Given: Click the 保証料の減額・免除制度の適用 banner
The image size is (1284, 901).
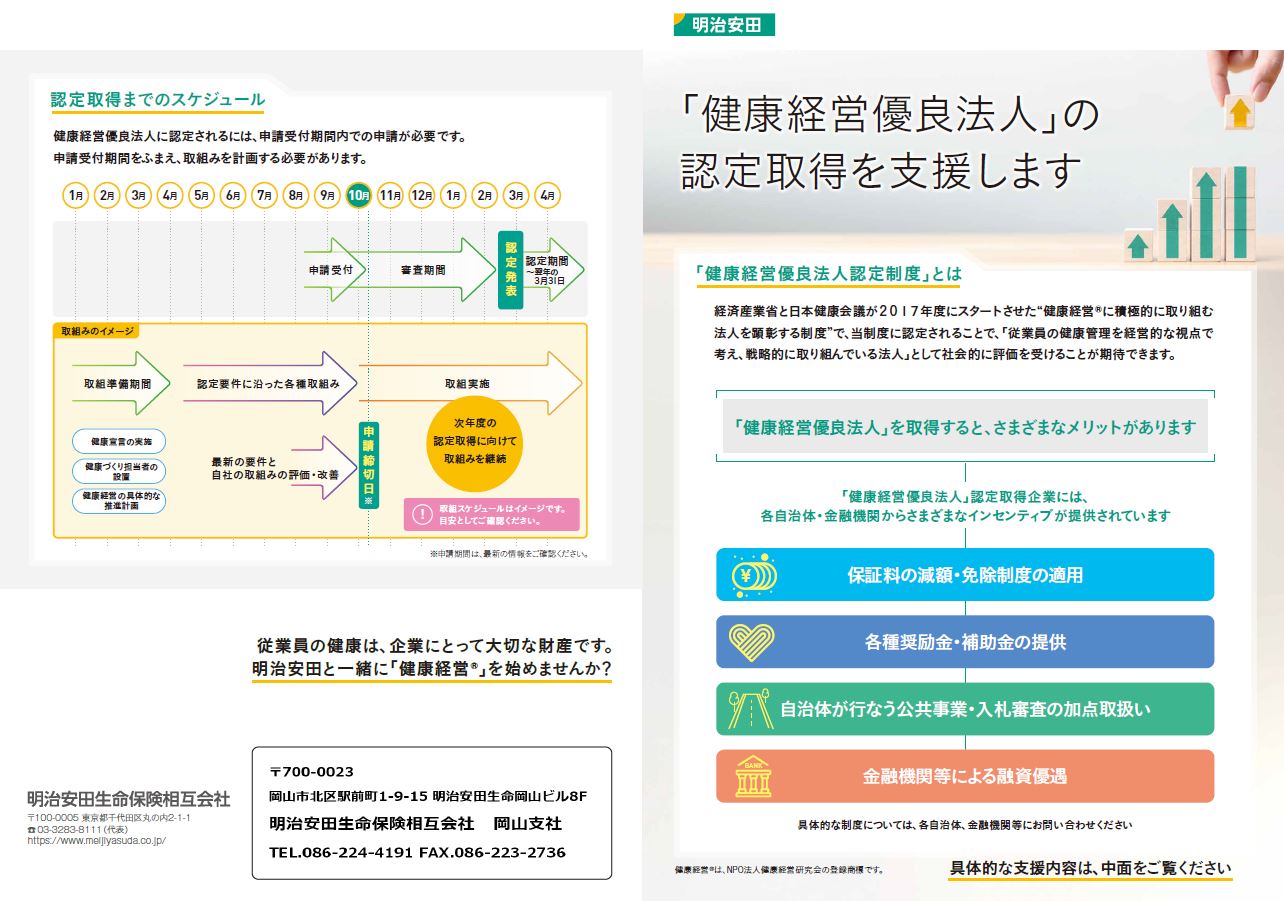Looking at the screenshot, I should (x=964, y=575).
